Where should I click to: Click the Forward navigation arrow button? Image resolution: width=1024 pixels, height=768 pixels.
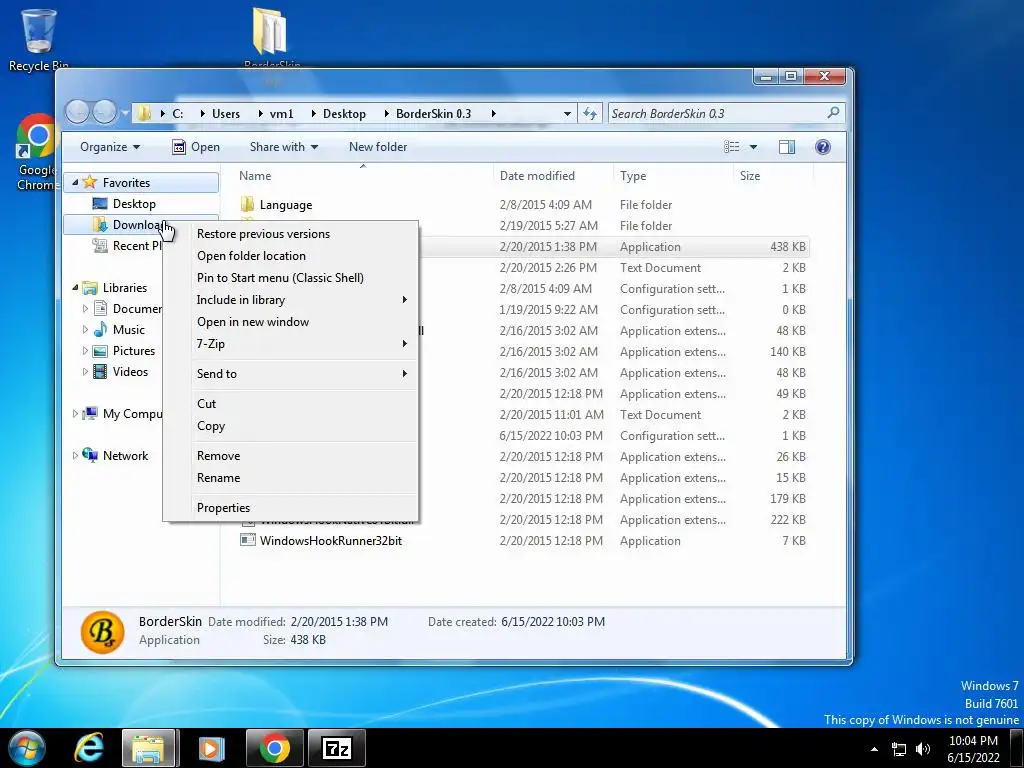coord(104,112)
